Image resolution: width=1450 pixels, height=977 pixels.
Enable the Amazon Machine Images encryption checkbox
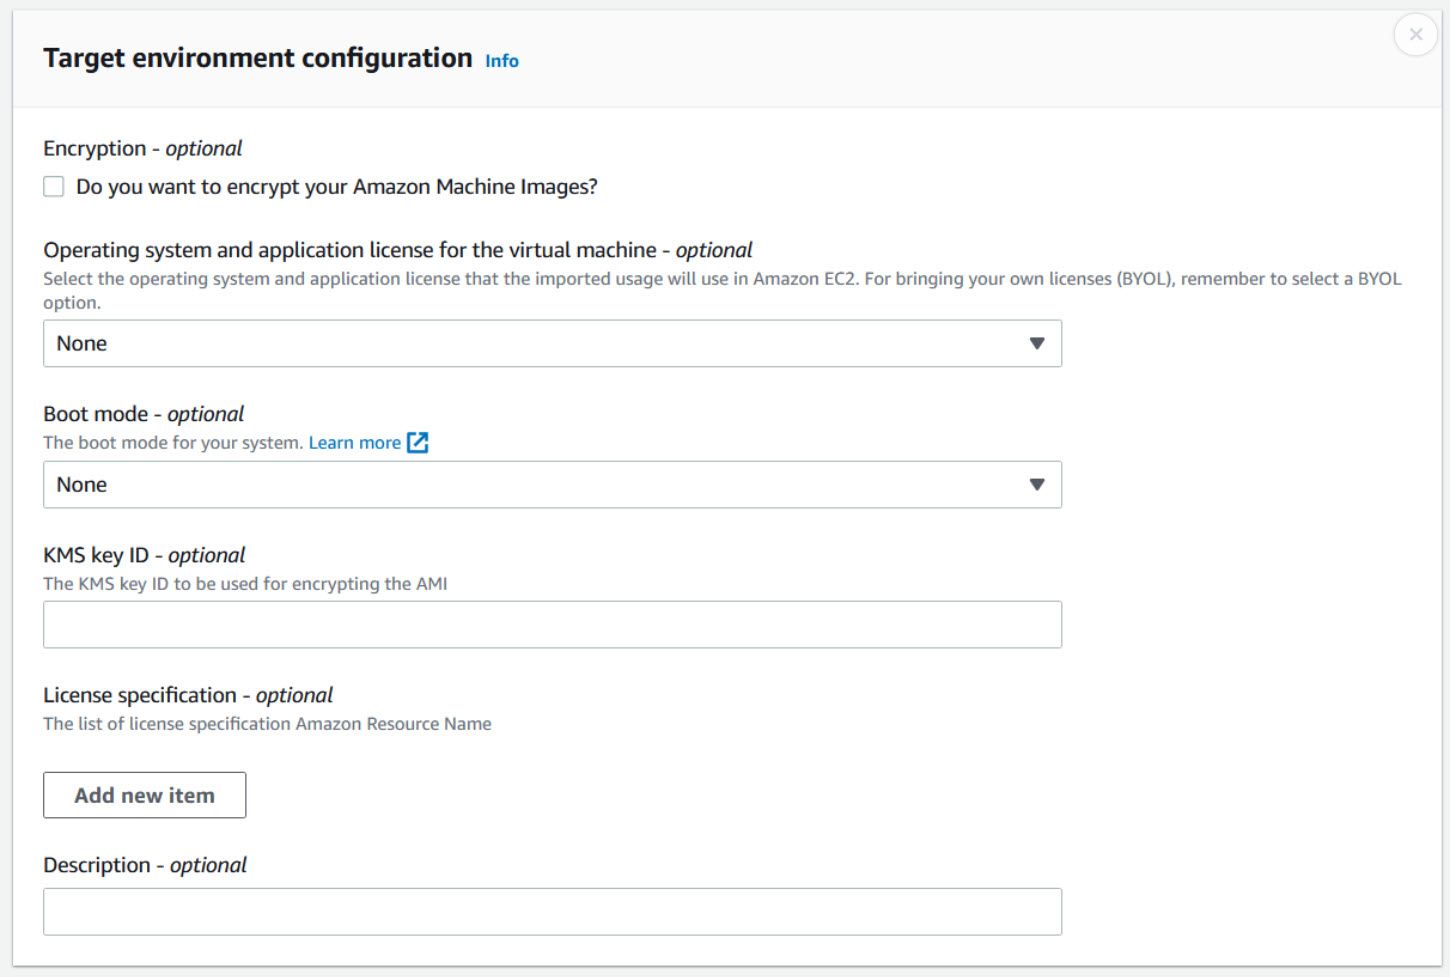pos(54,187)
